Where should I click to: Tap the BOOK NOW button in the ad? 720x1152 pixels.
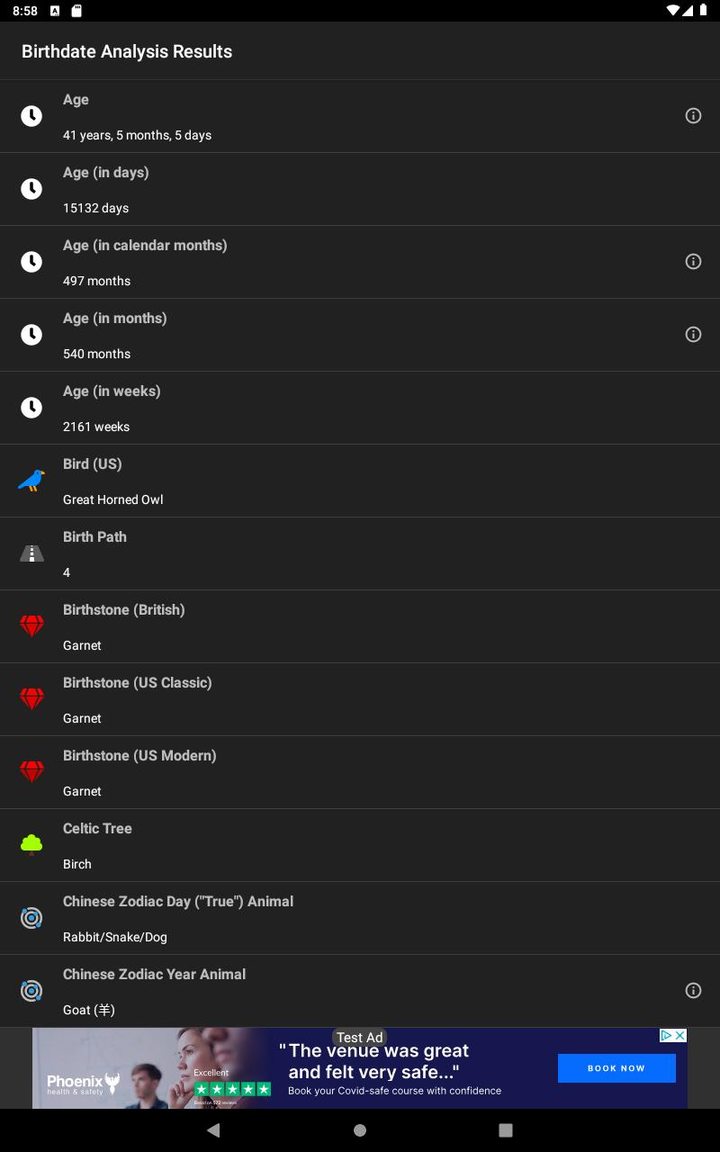(616, 1068)
